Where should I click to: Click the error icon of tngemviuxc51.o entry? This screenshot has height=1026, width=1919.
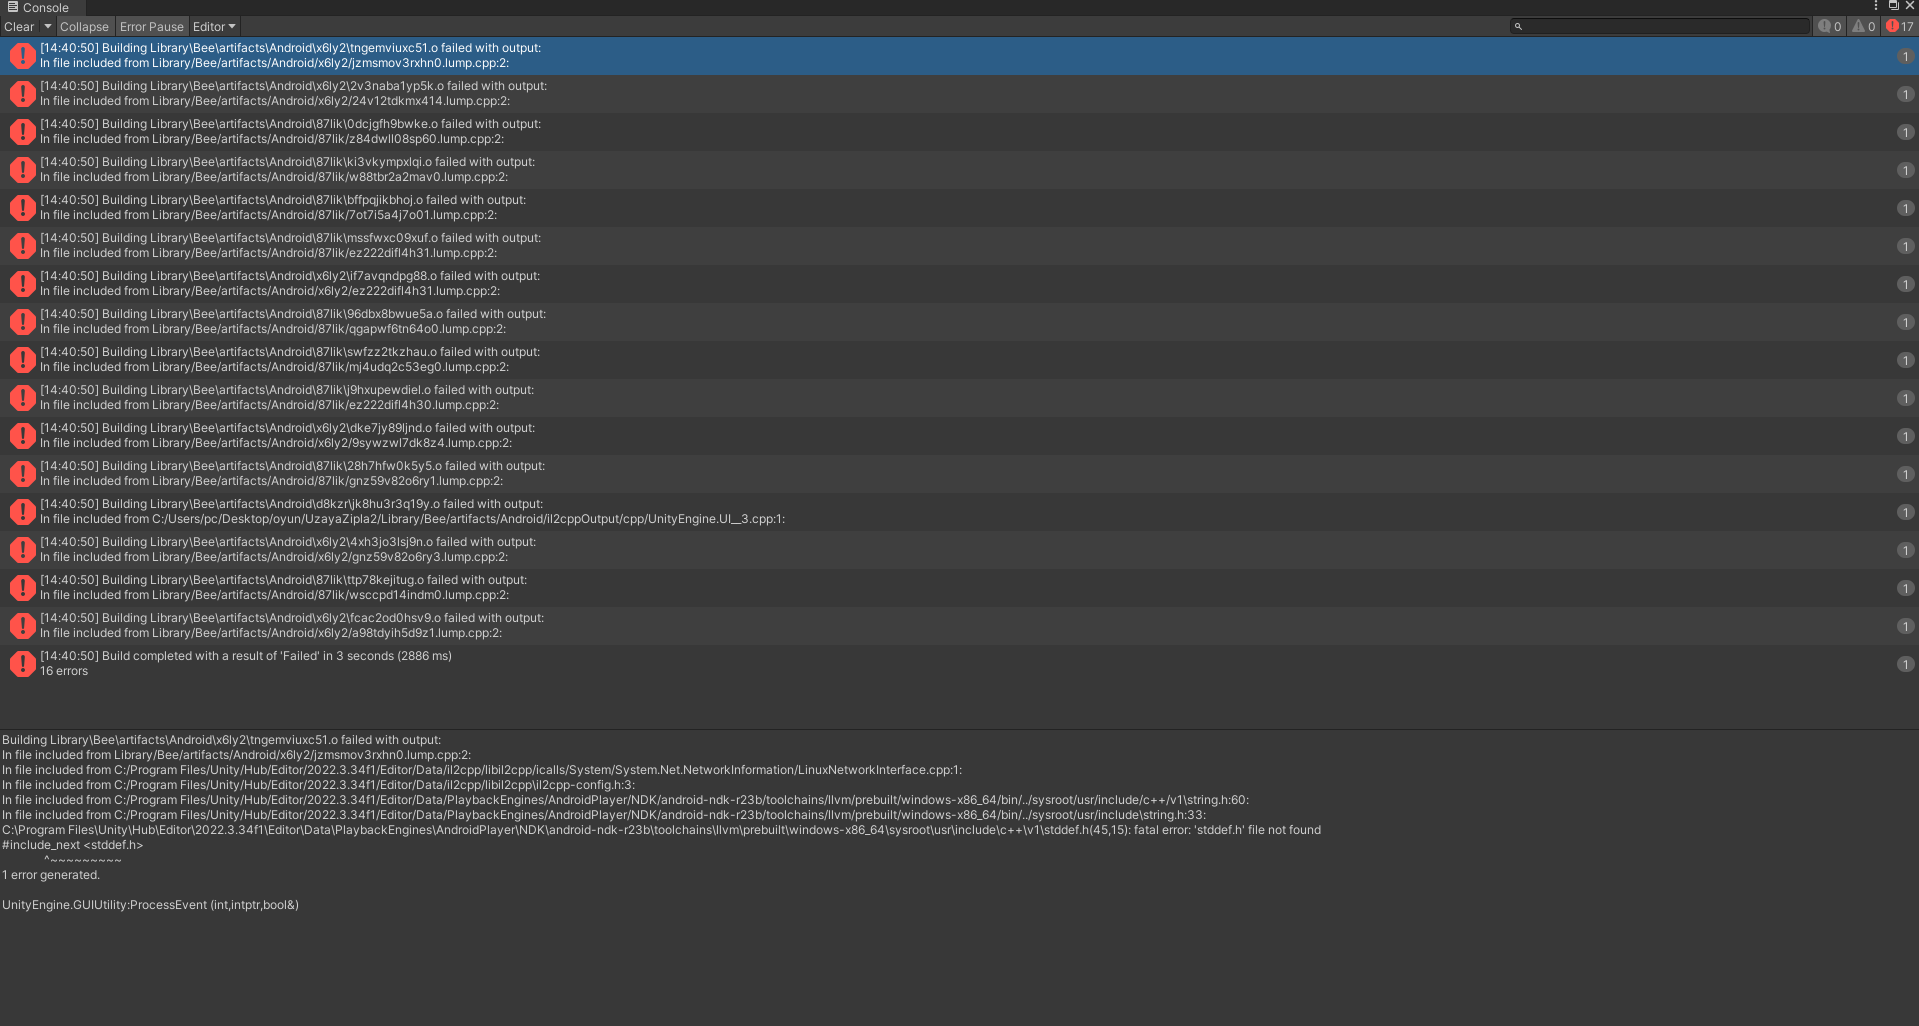(22, 56)
